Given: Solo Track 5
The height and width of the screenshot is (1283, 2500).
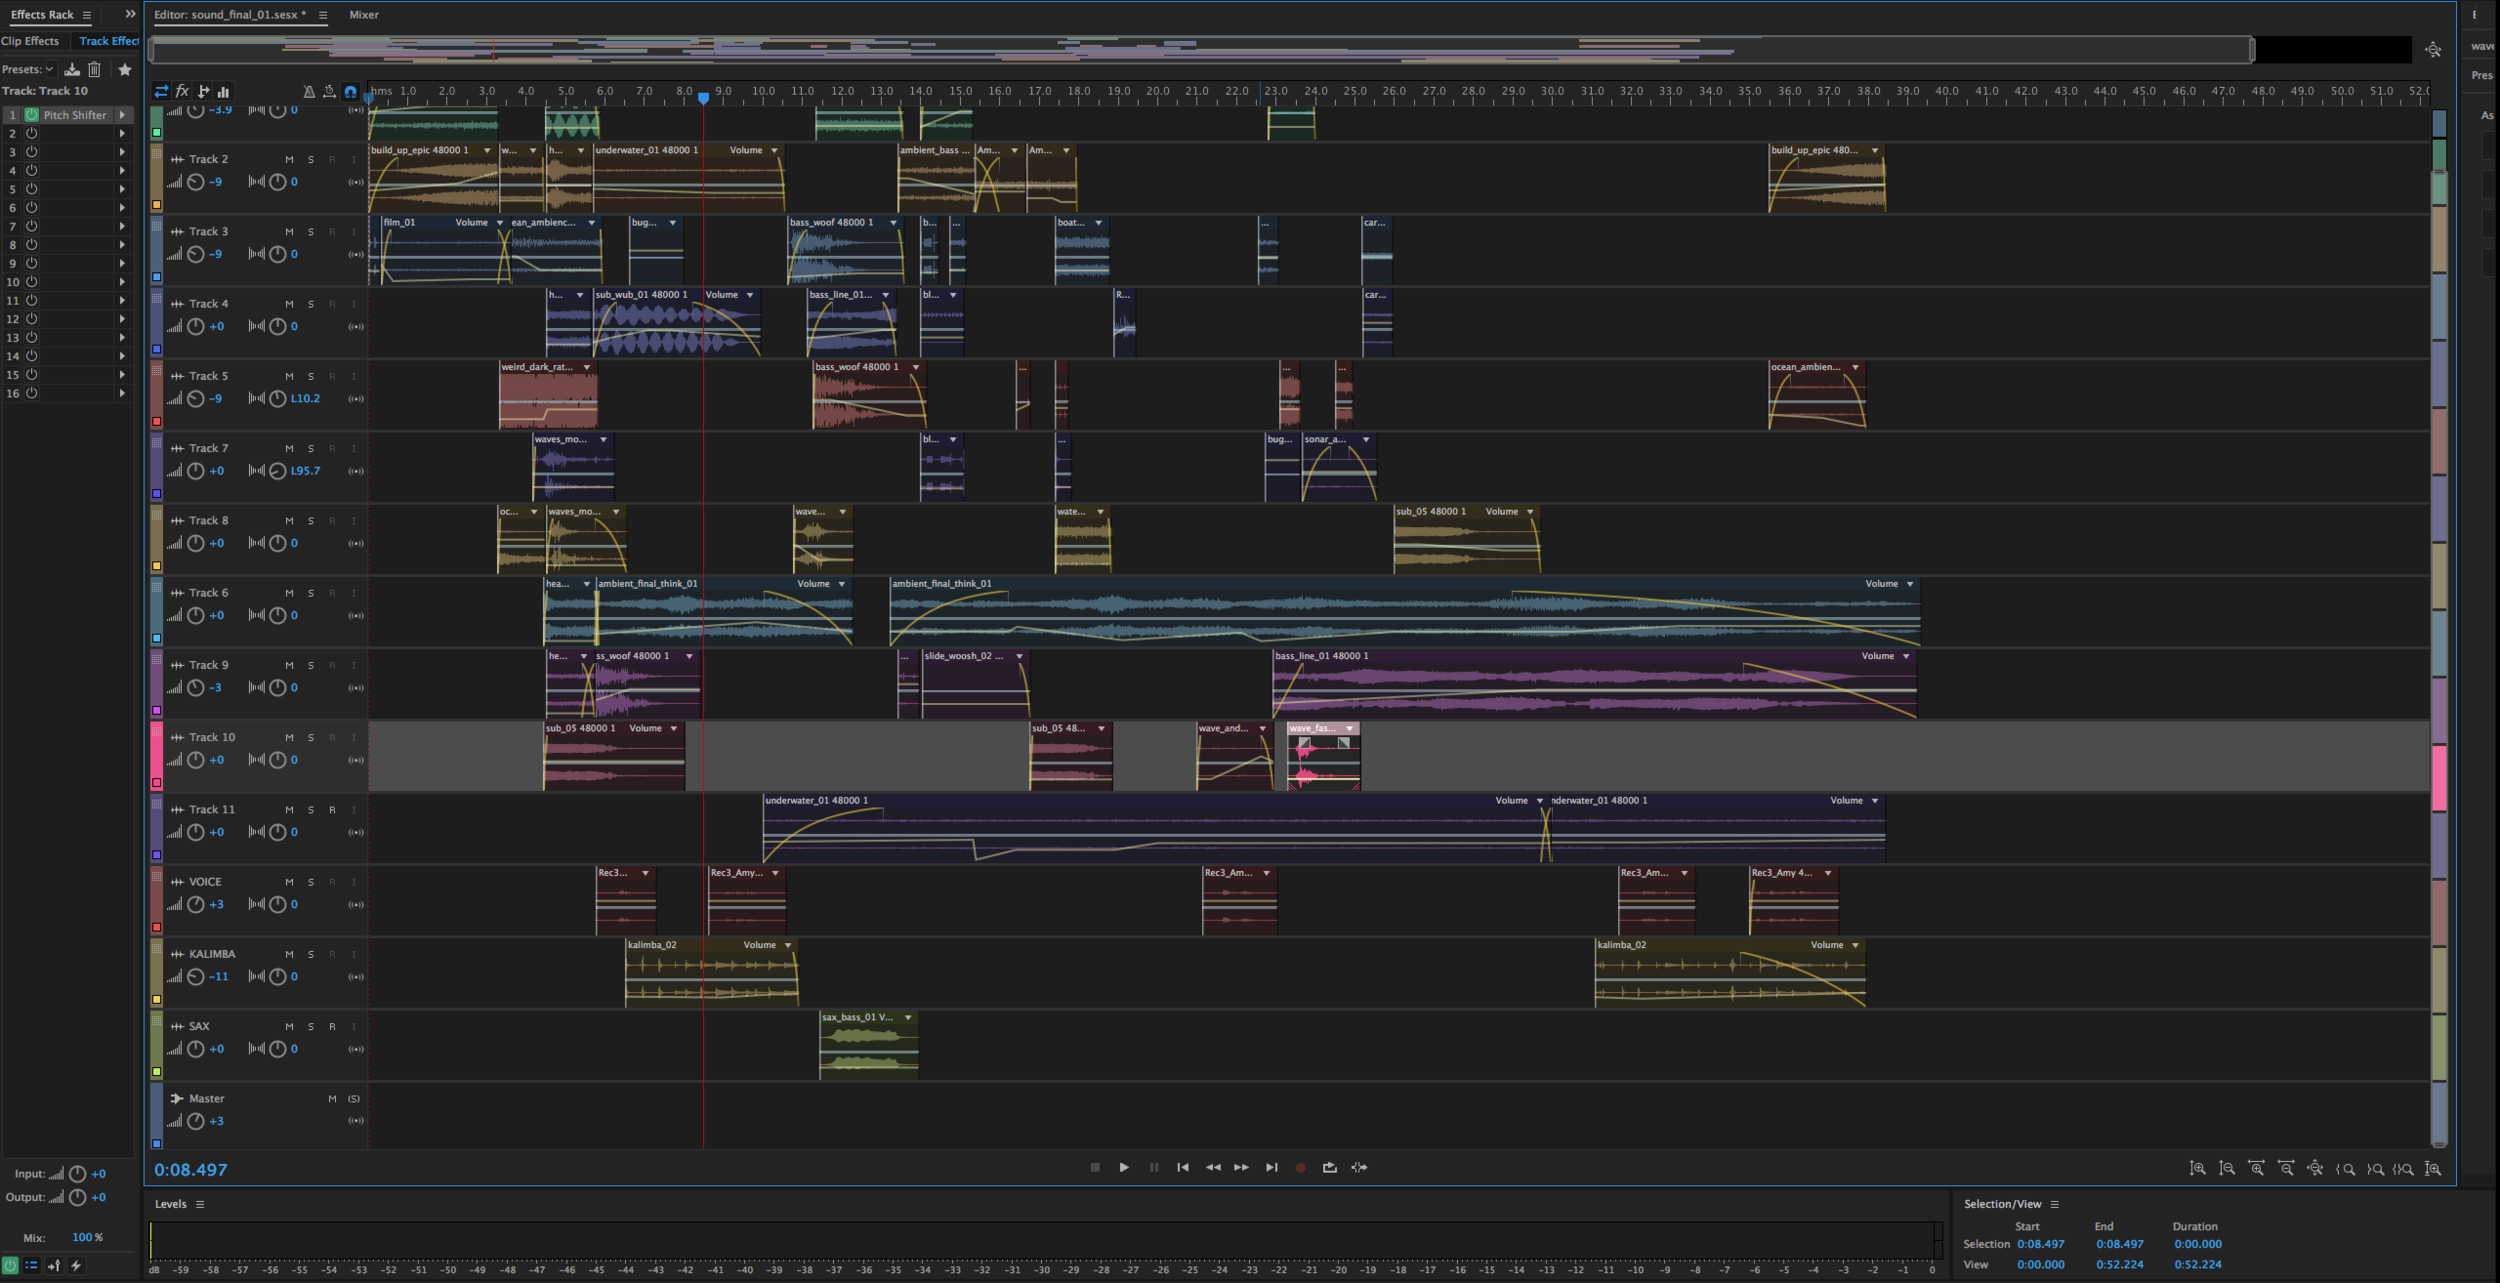Looking at the screenshot, I should click(311, 377).
